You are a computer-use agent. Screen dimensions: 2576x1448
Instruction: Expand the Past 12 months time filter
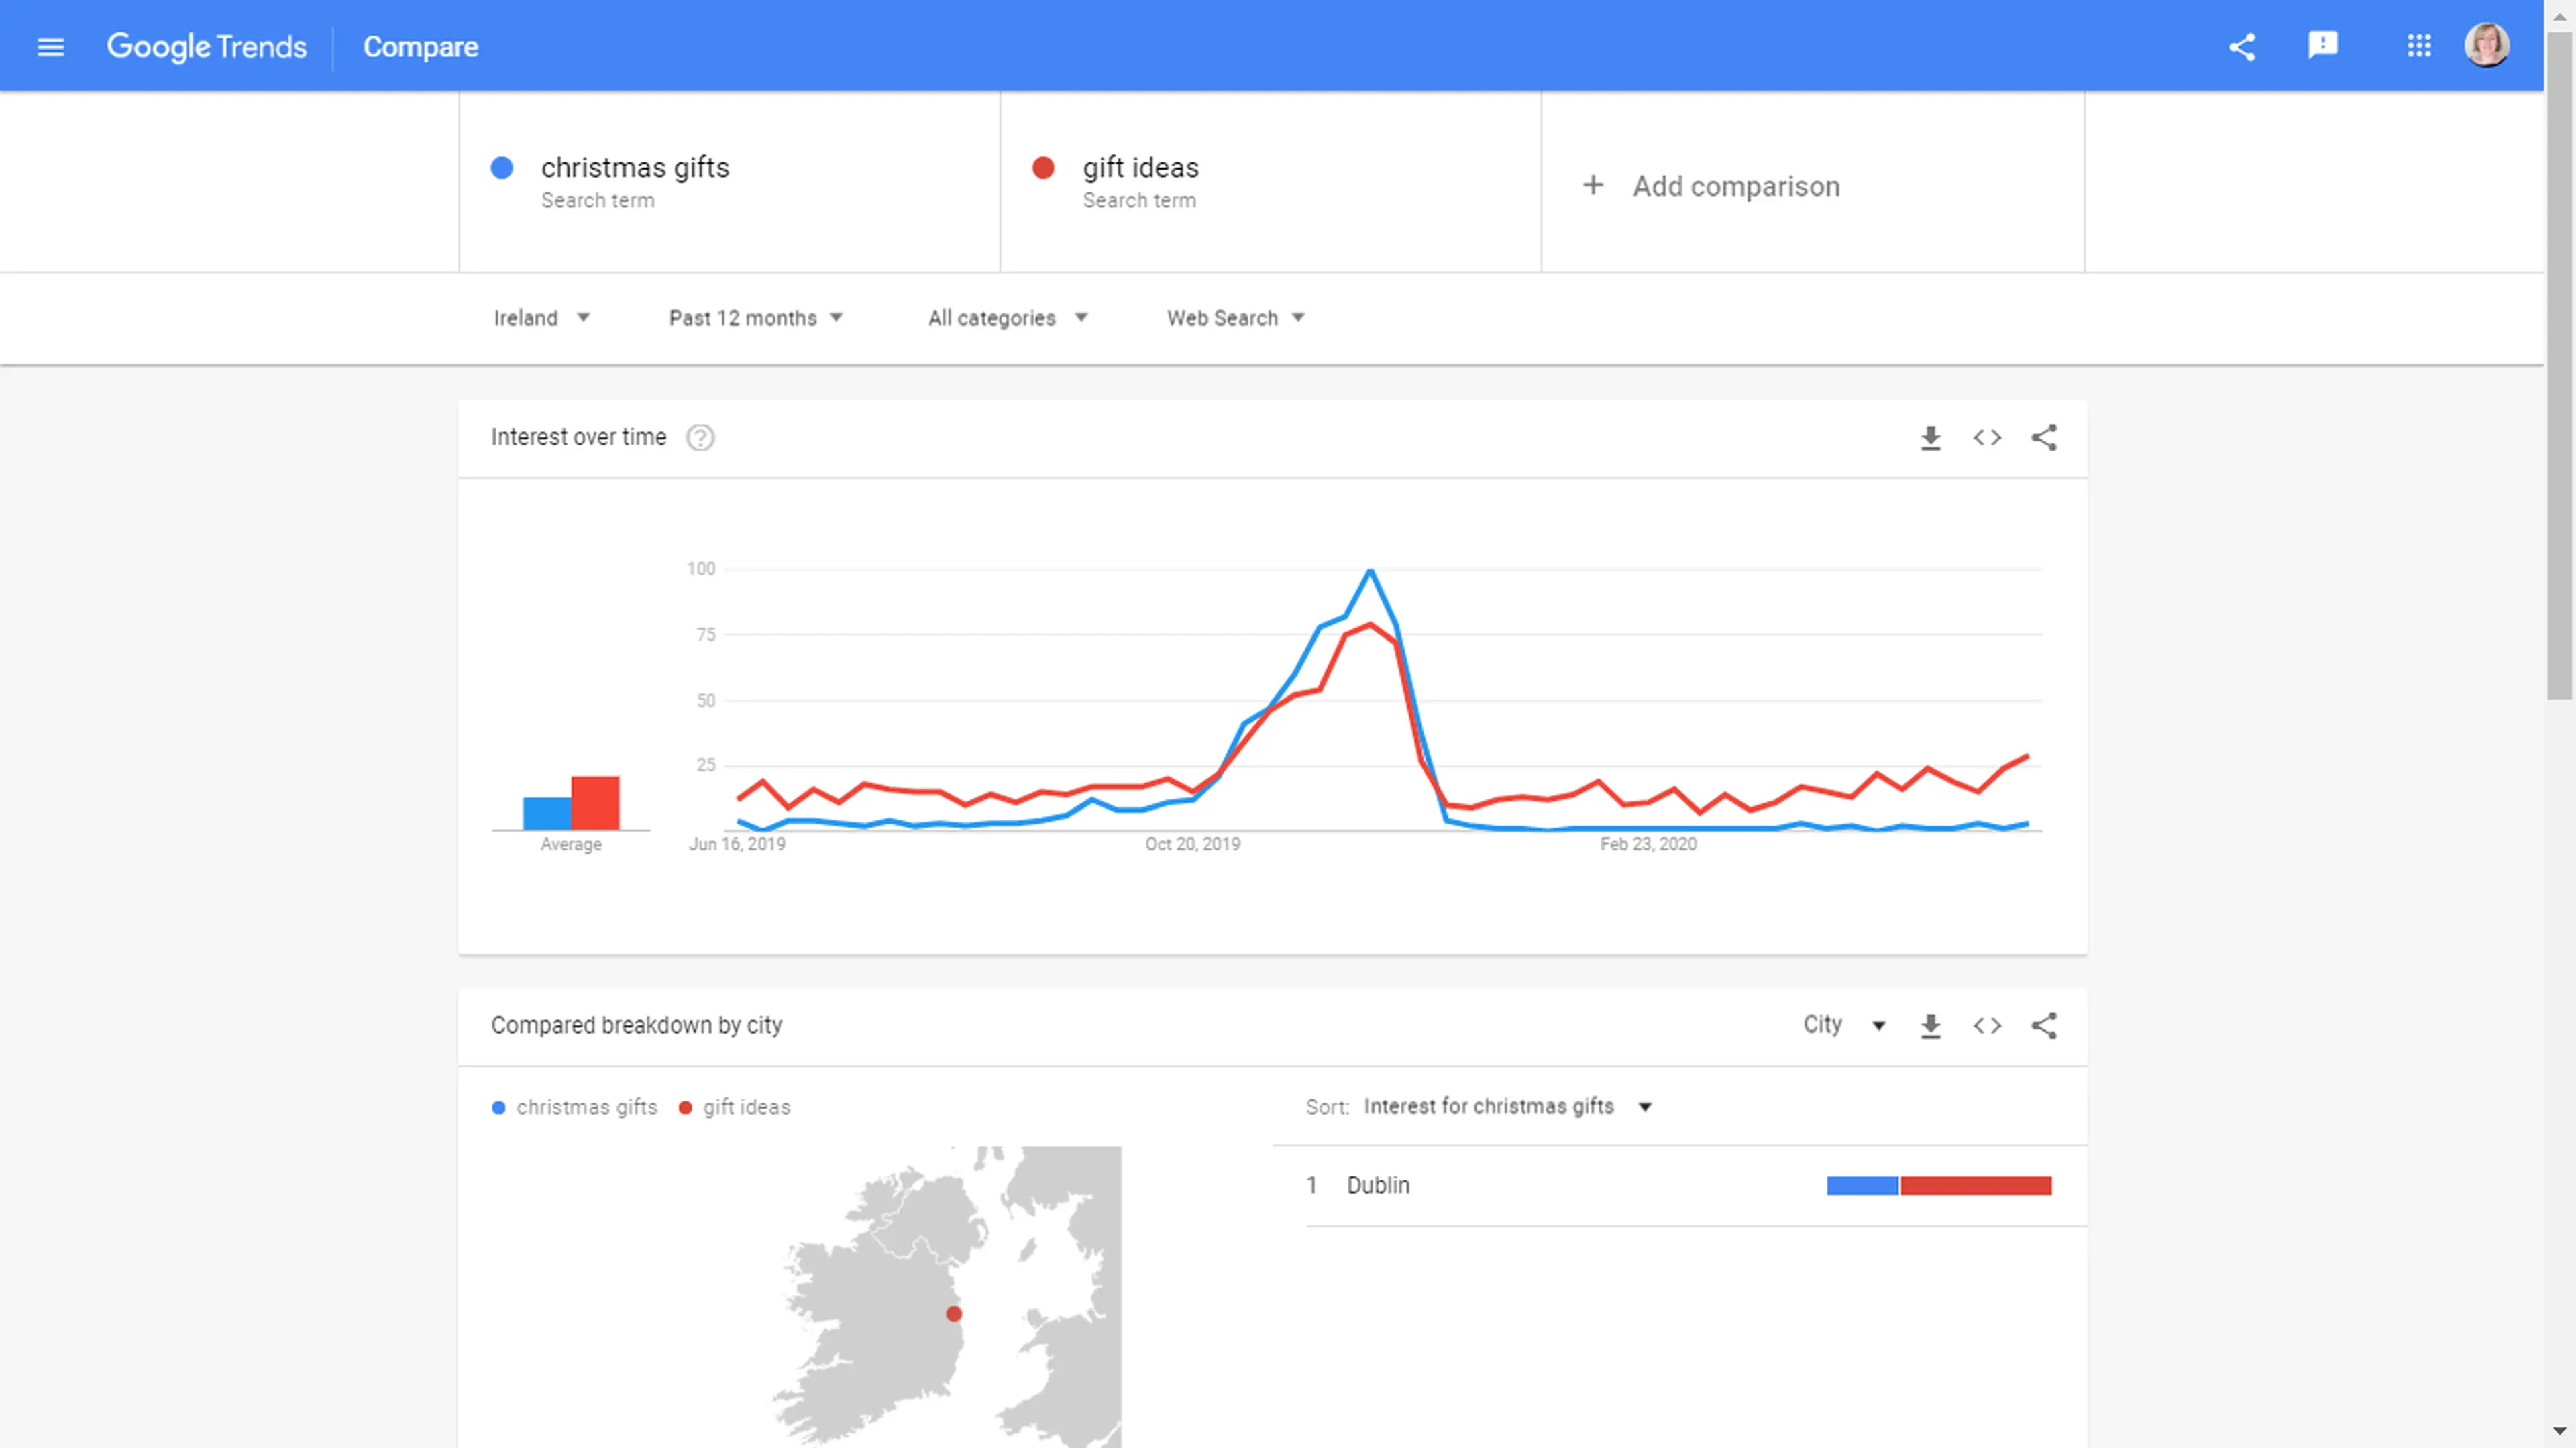(x=755, y=318)
